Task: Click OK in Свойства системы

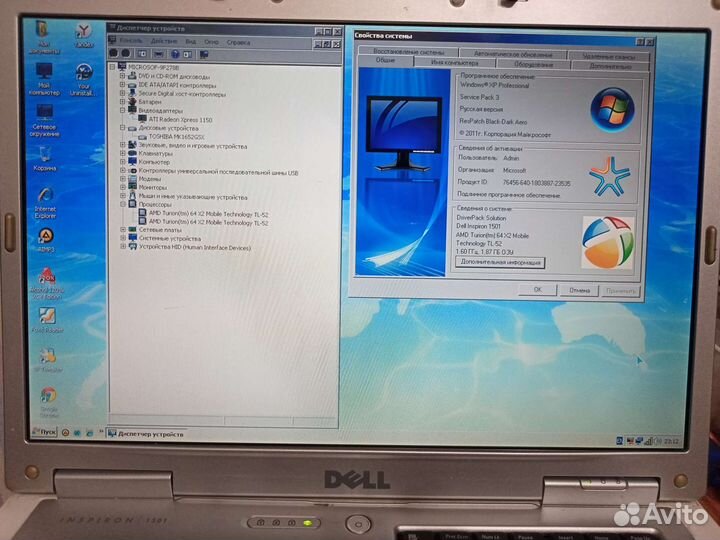Action: pyautogui.click(x=537, y=290)
